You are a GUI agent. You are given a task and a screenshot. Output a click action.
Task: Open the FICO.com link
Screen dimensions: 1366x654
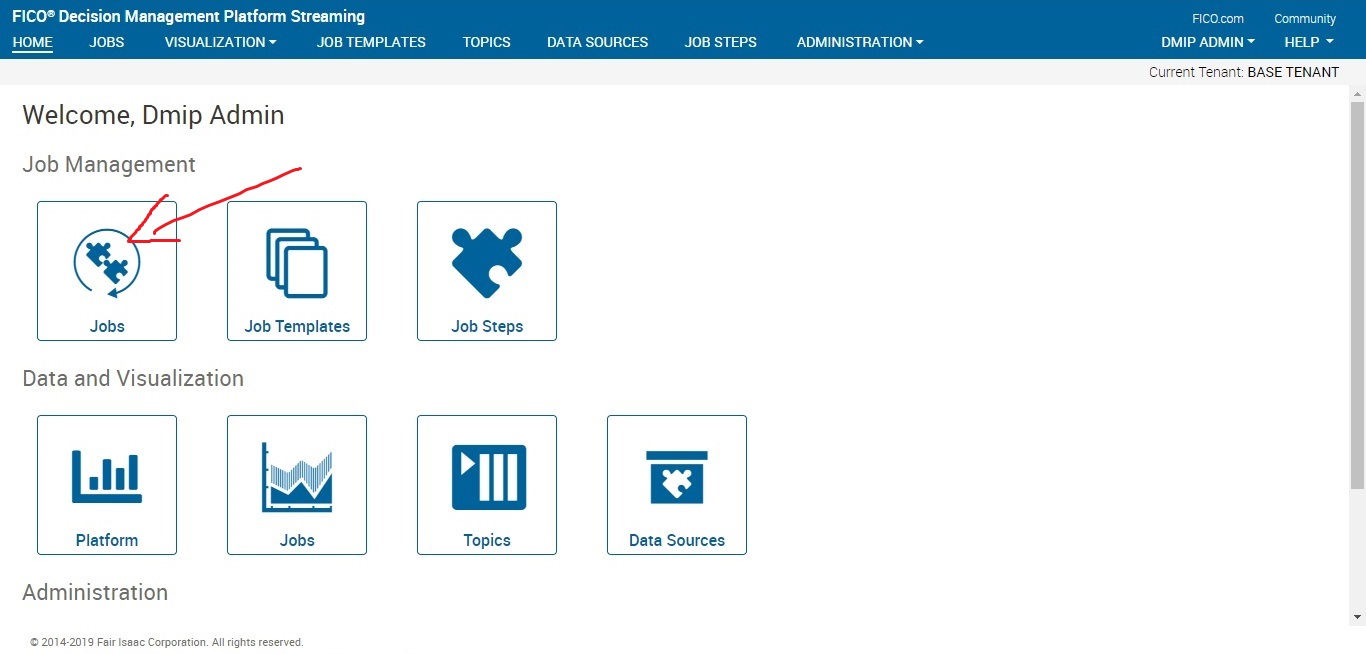[1218, 18]
